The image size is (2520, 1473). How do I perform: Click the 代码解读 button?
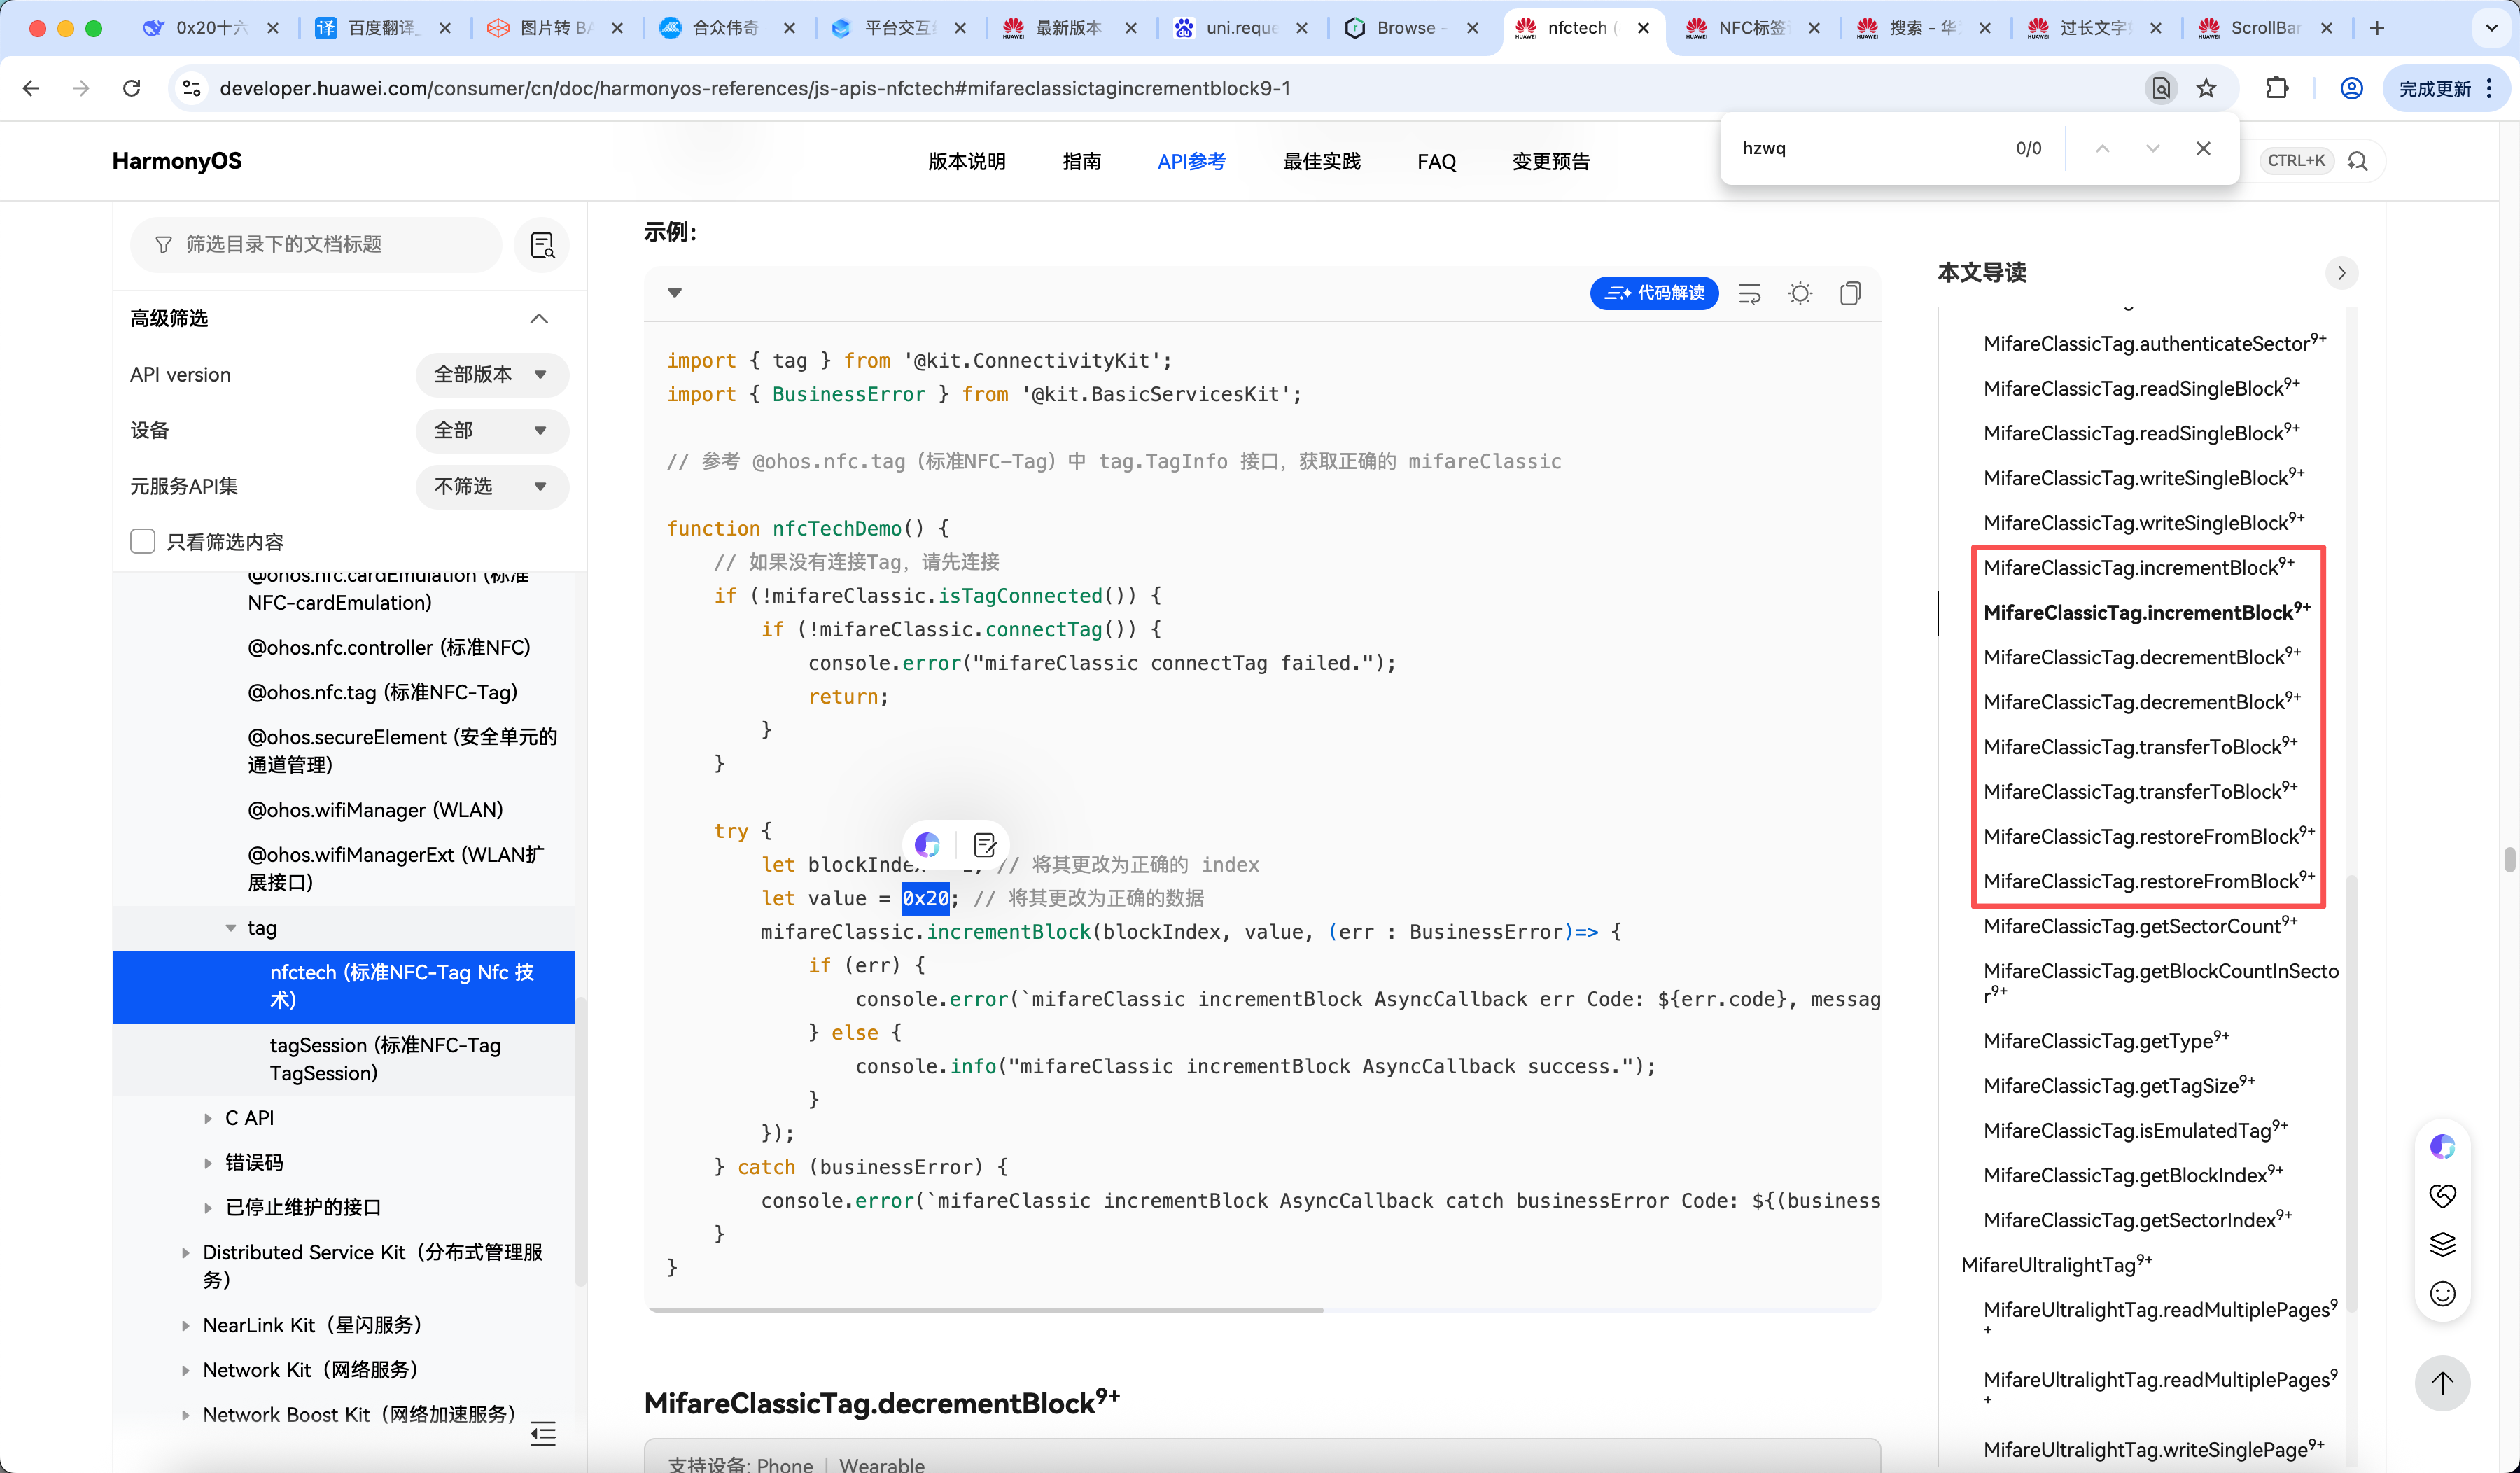click(1654, 293)
